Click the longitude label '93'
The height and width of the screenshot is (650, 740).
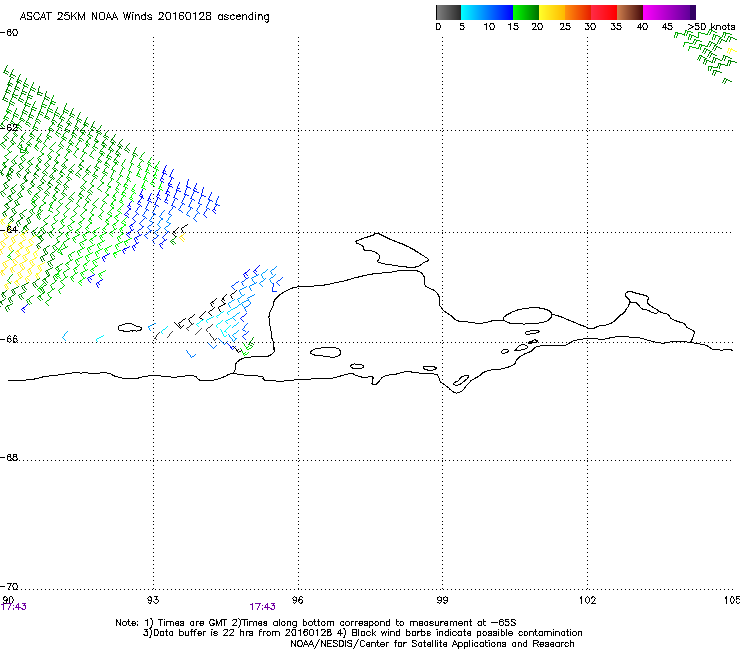(x=153, y=600)
